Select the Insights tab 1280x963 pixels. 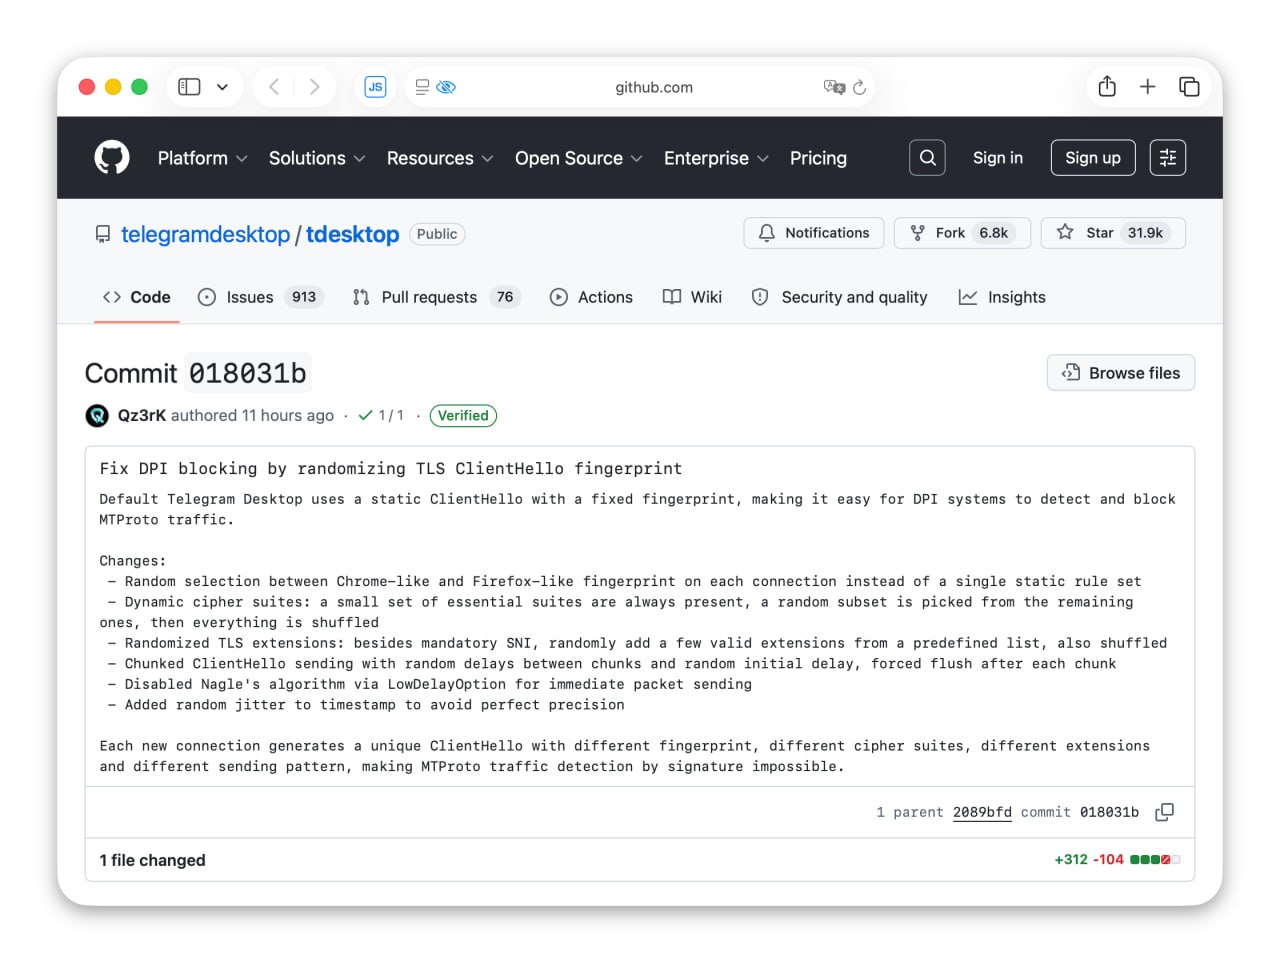1002,297
